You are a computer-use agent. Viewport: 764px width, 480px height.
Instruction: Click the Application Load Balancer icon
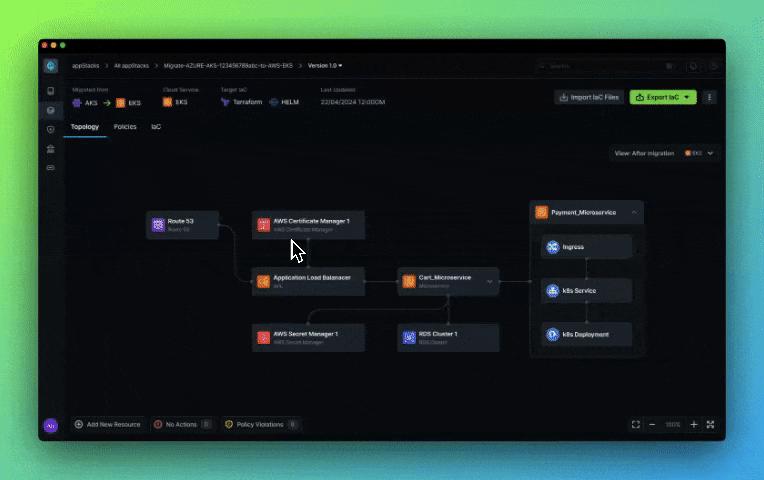(264, 282)
